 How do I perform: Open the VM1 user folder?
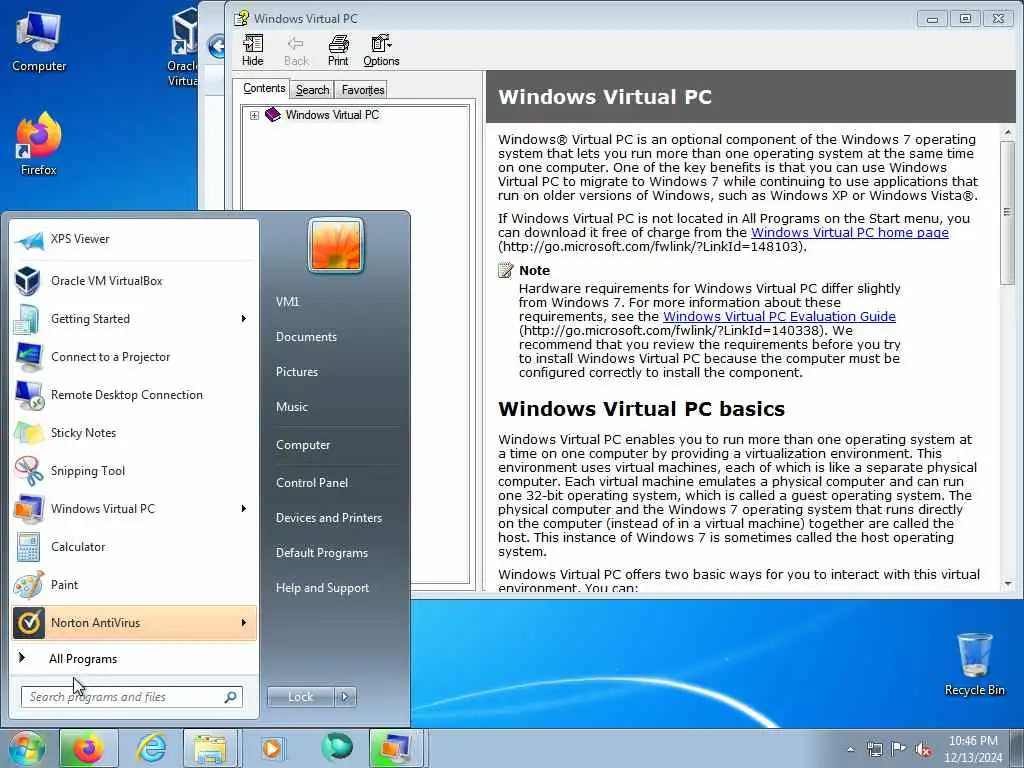(x=287, y=302)
